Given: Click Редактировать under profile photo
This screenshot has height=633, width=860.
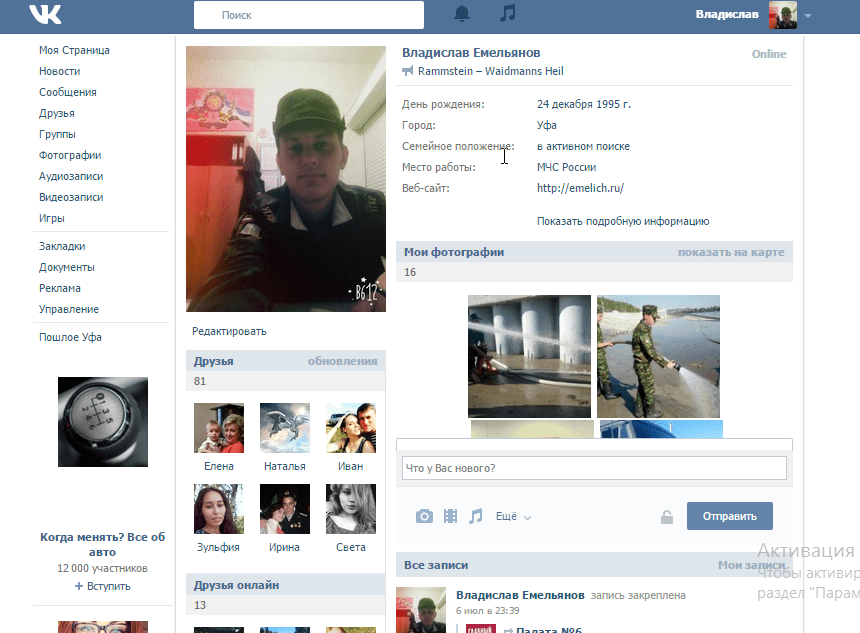Looking at the screenshot, I should pyautogui.click(x=229, y=331).
